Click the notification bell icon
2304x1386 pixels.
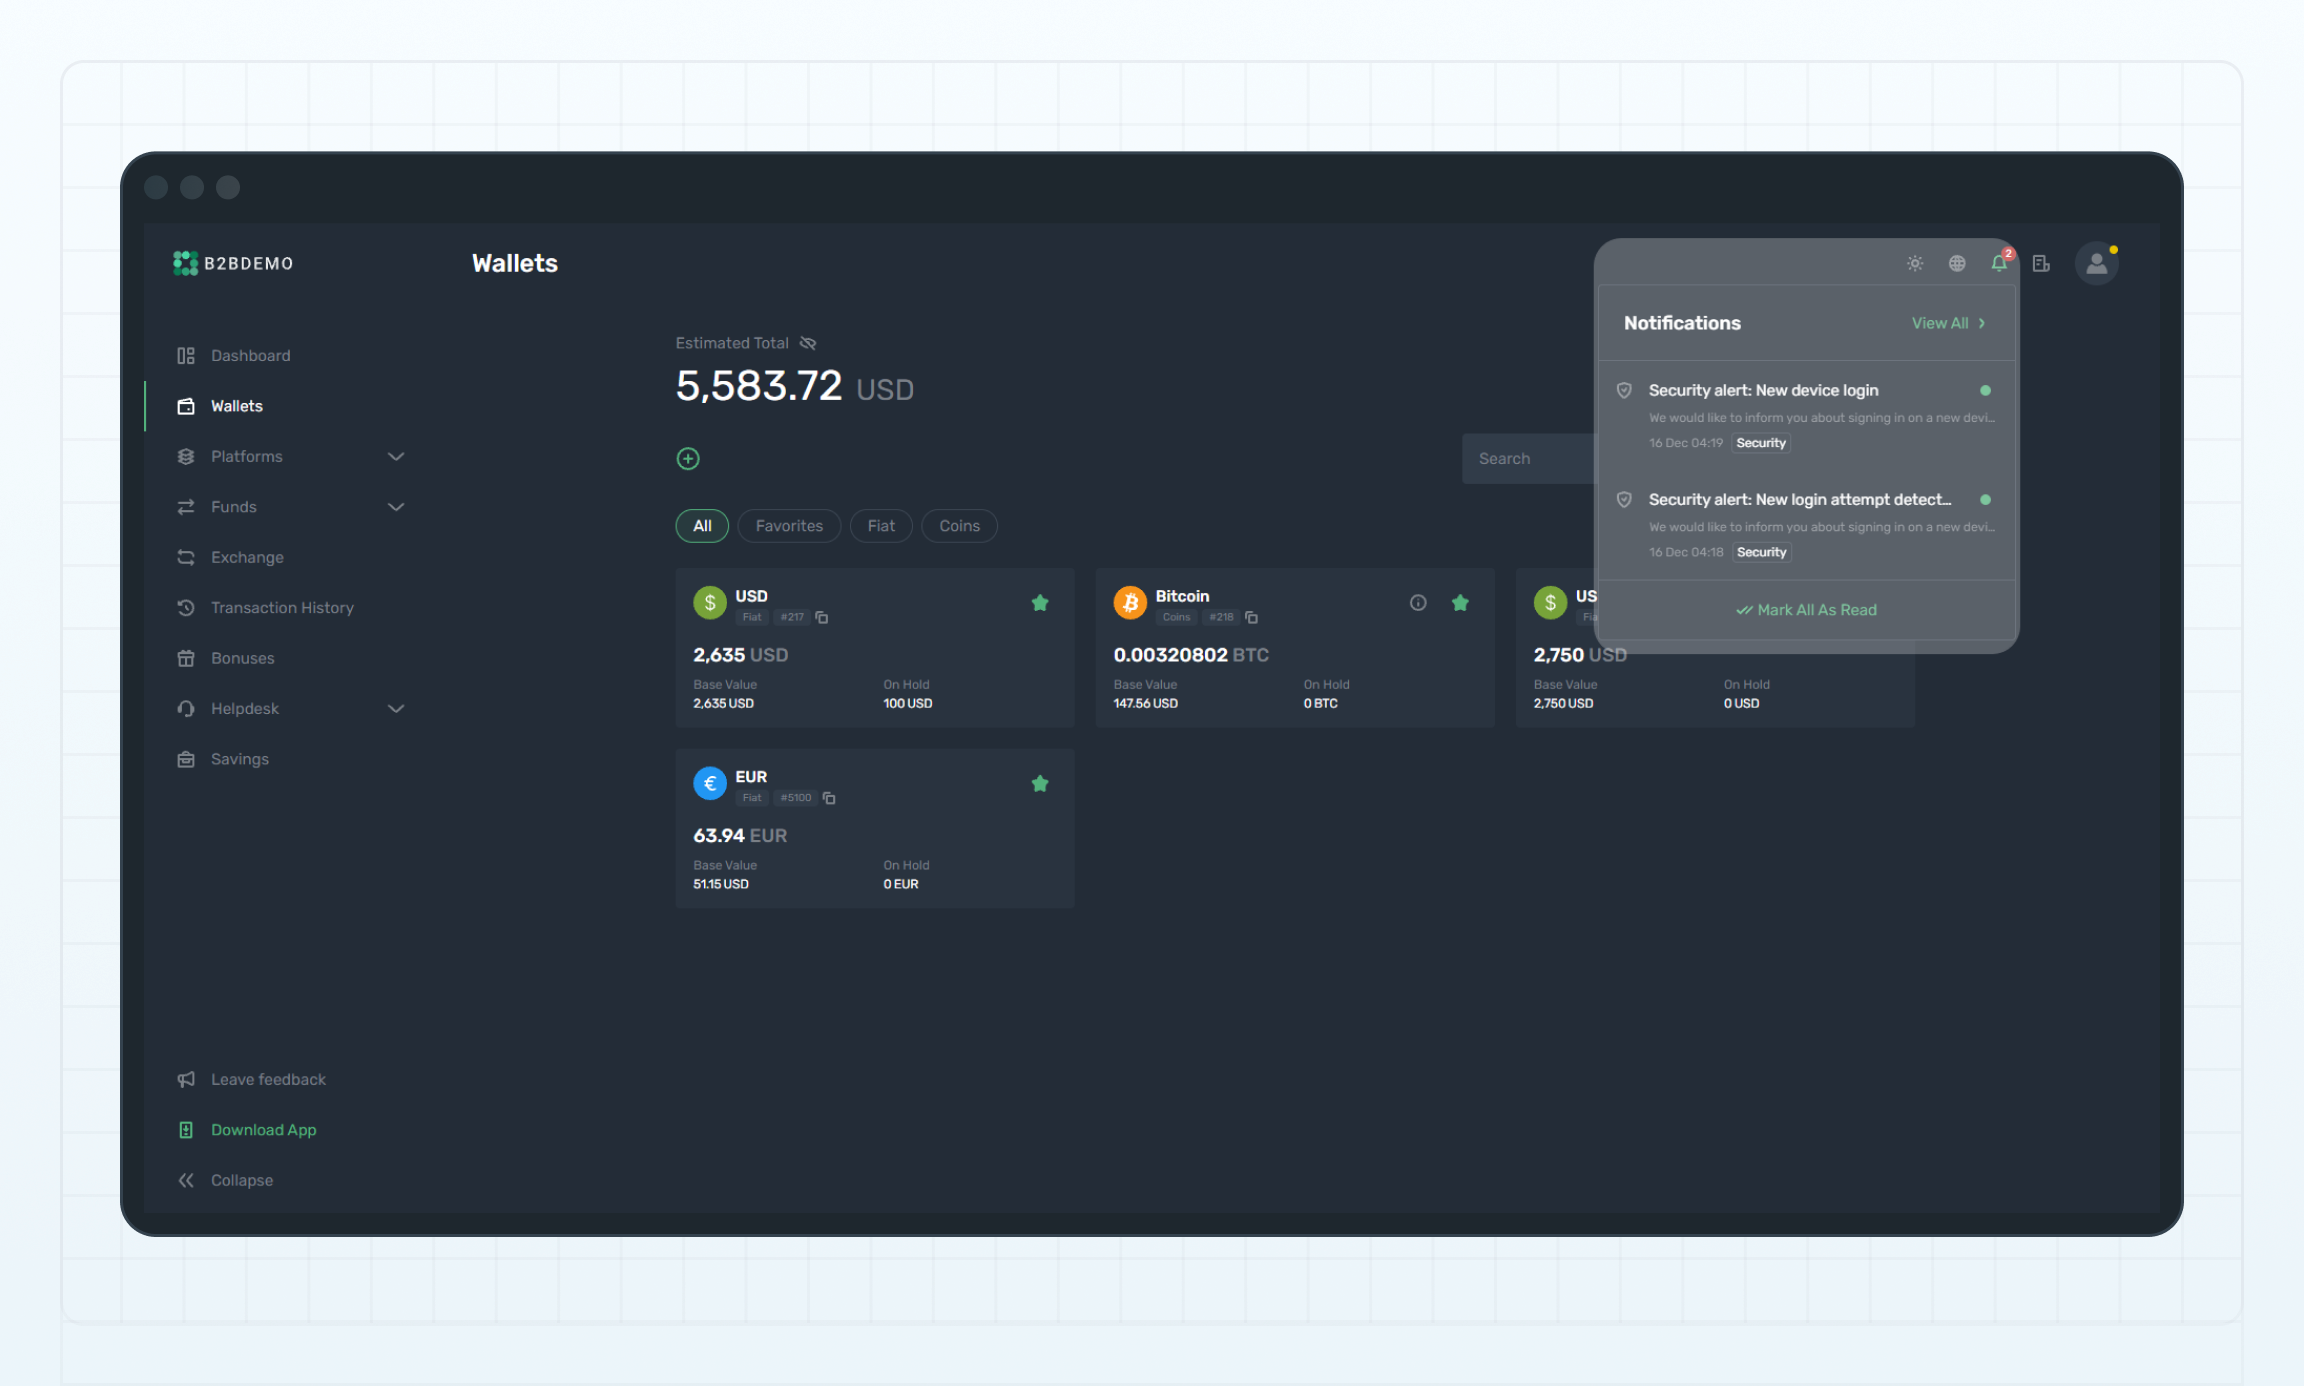(1998, 264)
